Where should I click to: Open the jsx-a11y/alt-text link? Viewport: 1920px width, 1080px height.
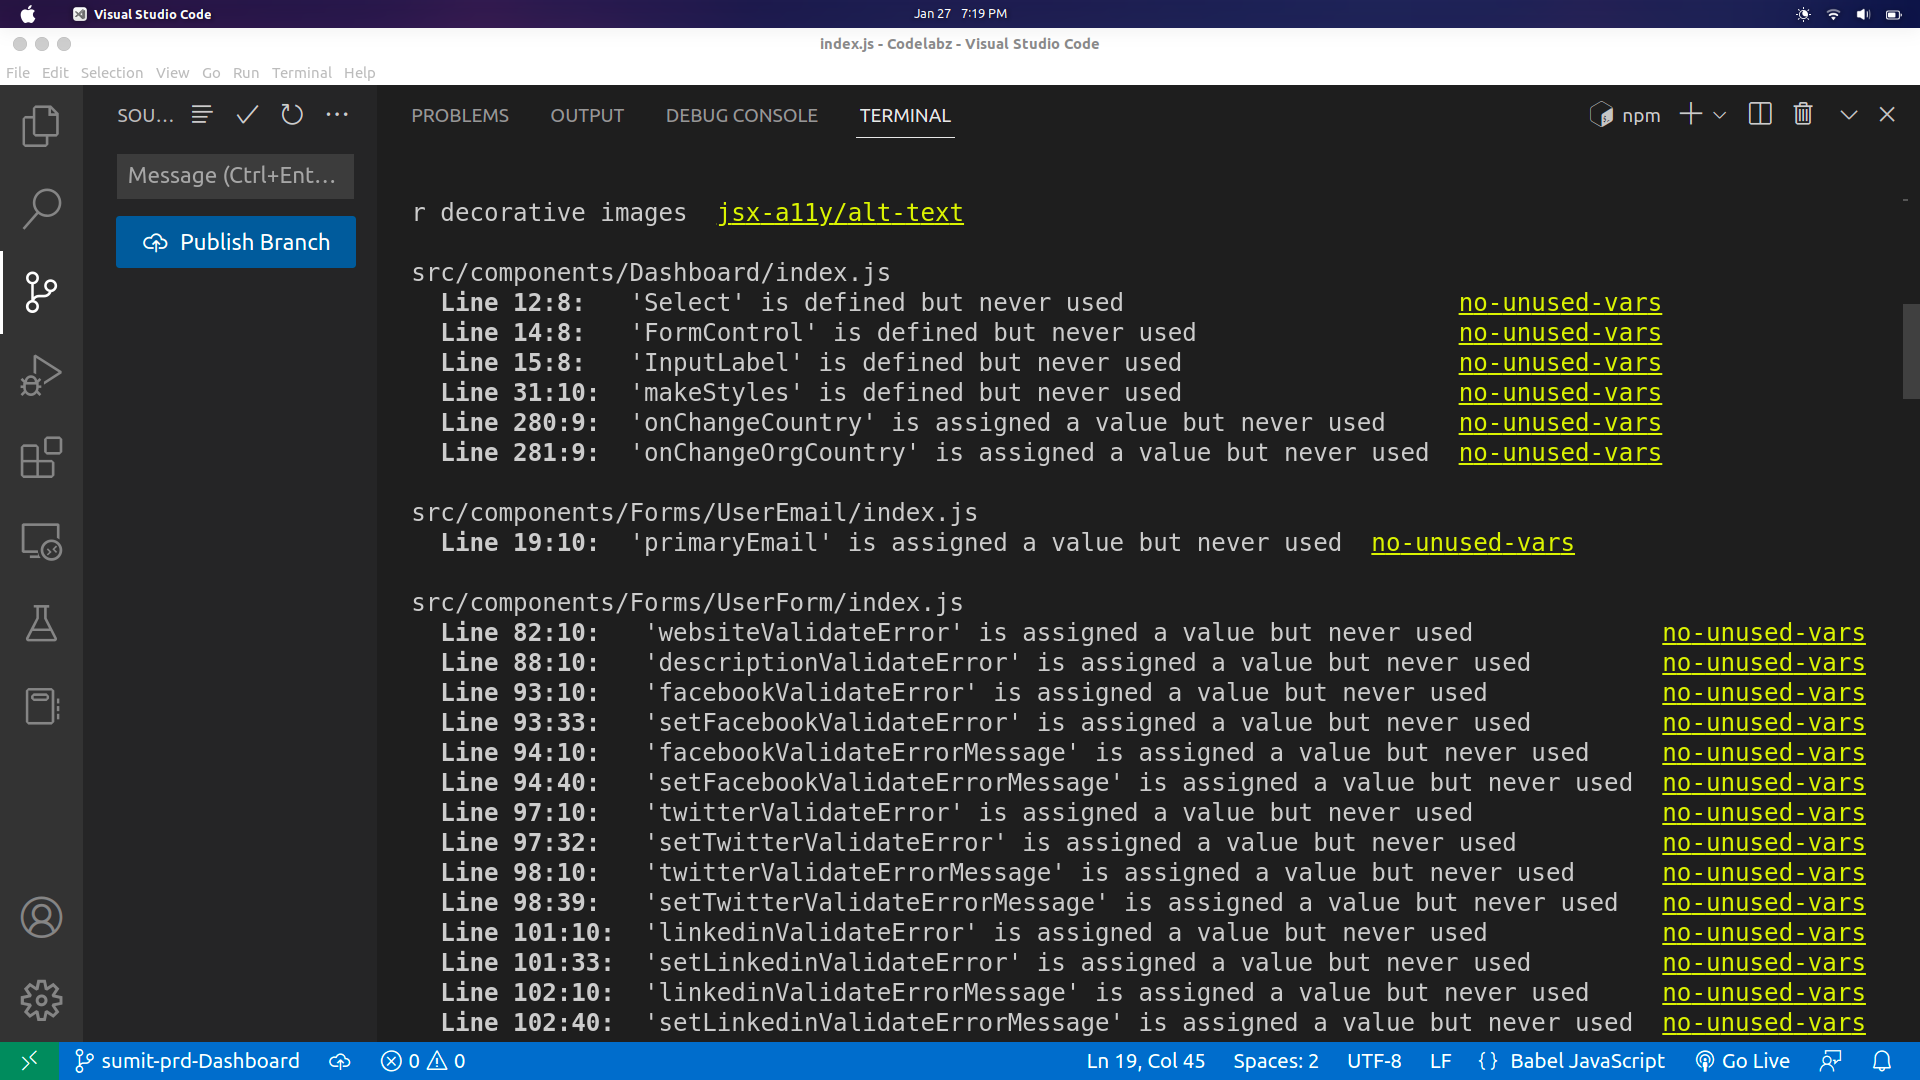840,212
